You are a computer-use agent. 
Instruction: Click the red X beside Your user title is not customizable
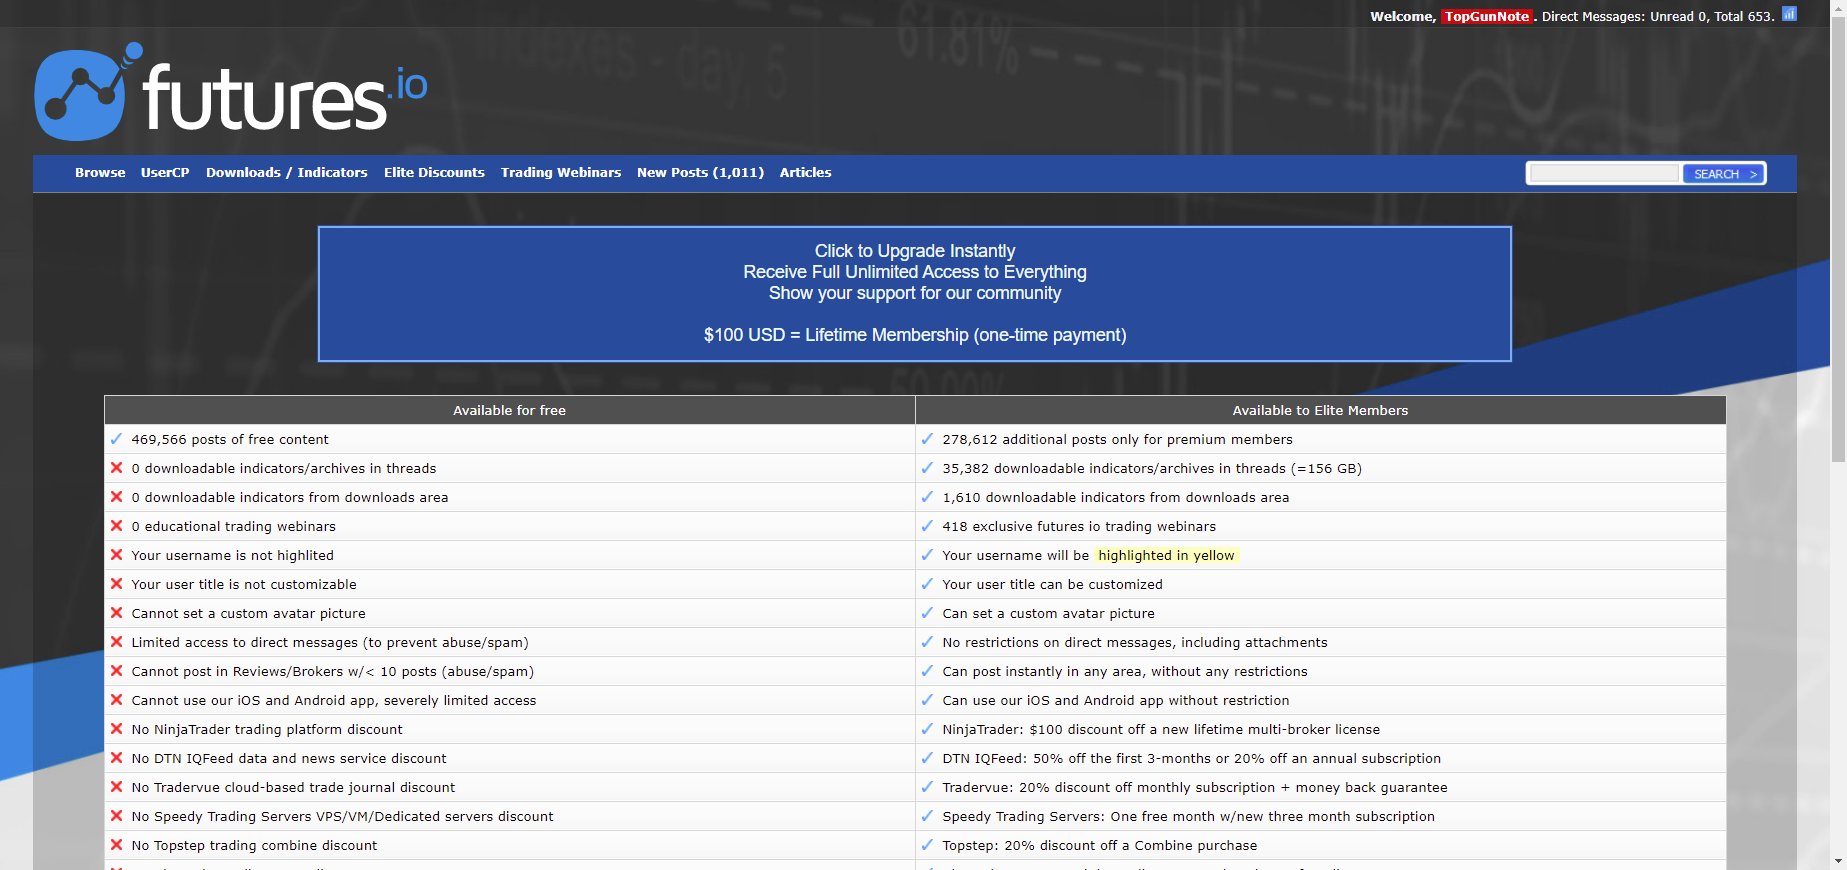(x=116, y=584)
